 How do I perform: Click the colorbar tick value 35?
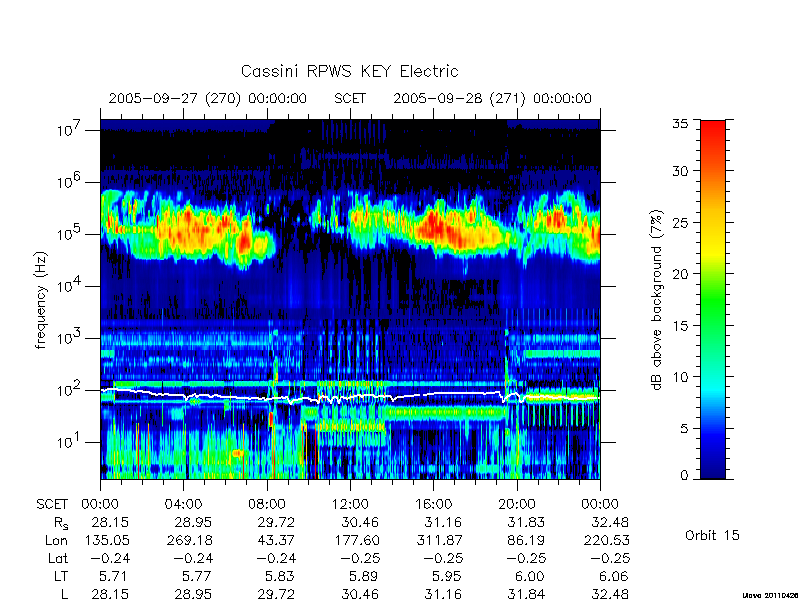(x=680, y=124)
